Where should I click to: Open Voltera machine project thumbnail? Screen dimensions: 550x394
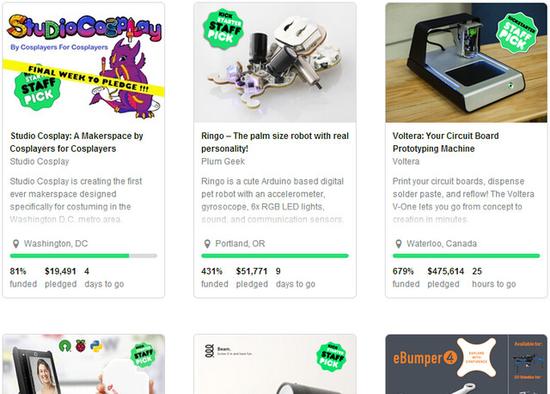pyautogui.click(x=466, y=63)
